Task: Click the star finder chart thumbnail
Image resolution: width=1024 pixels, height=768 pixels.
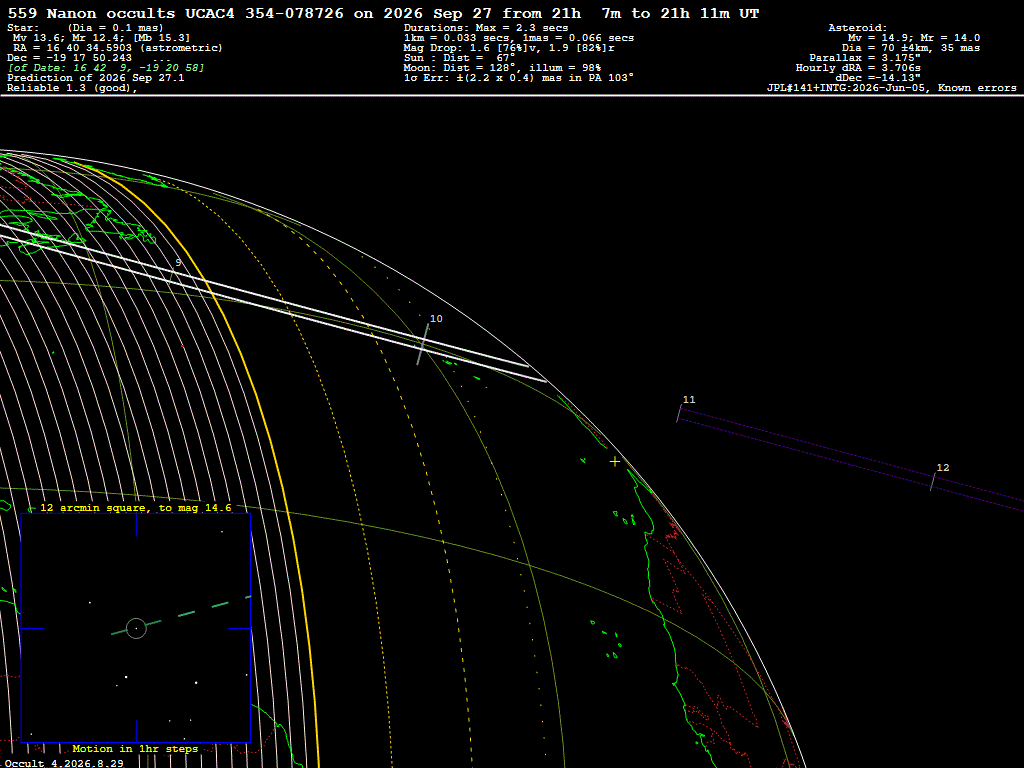Action: [x=136, y=628]
